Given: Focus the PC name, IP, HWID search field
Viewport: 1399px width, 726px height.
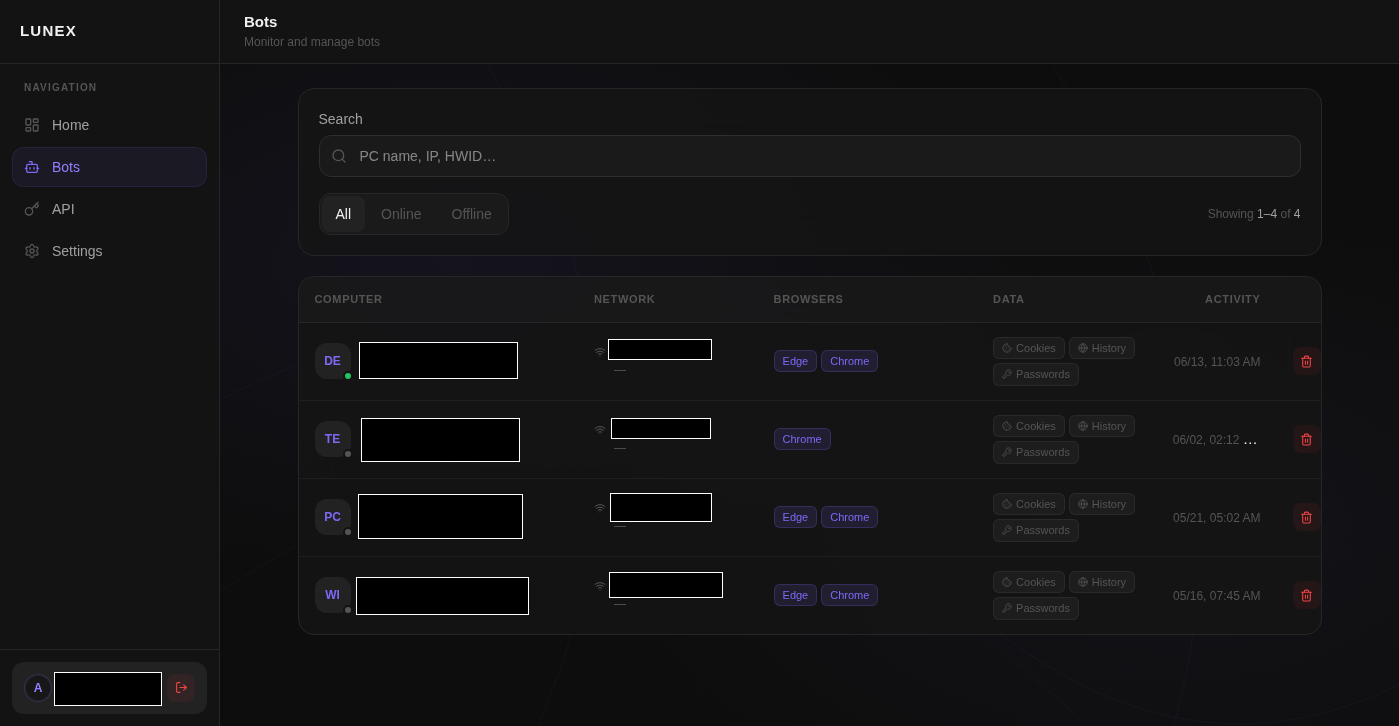Looking at the screenshot, I should [x=809, y=156].
